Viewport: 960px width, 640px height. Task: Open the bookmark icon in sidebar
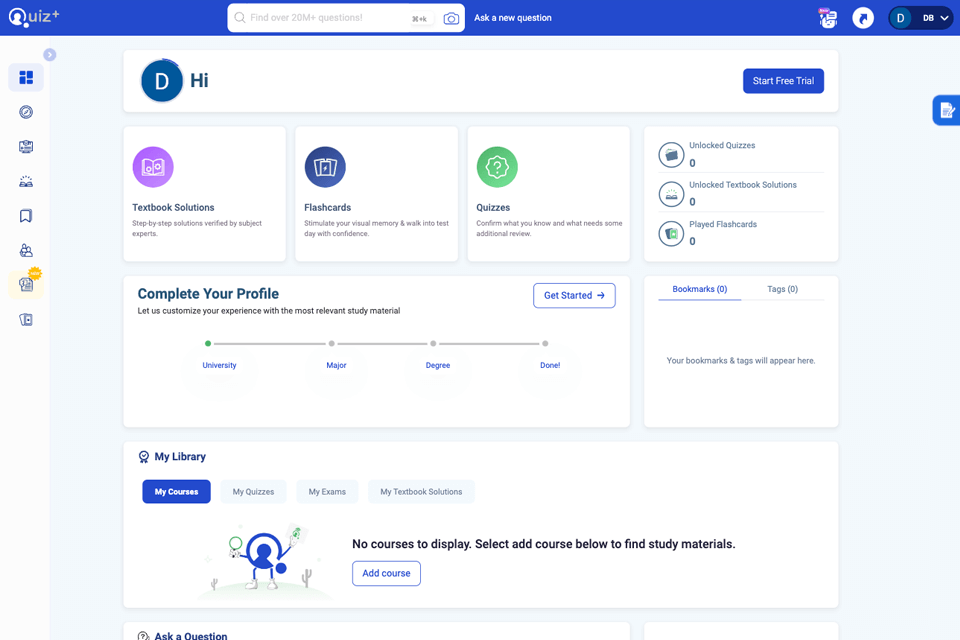click(x=26, y=216)
